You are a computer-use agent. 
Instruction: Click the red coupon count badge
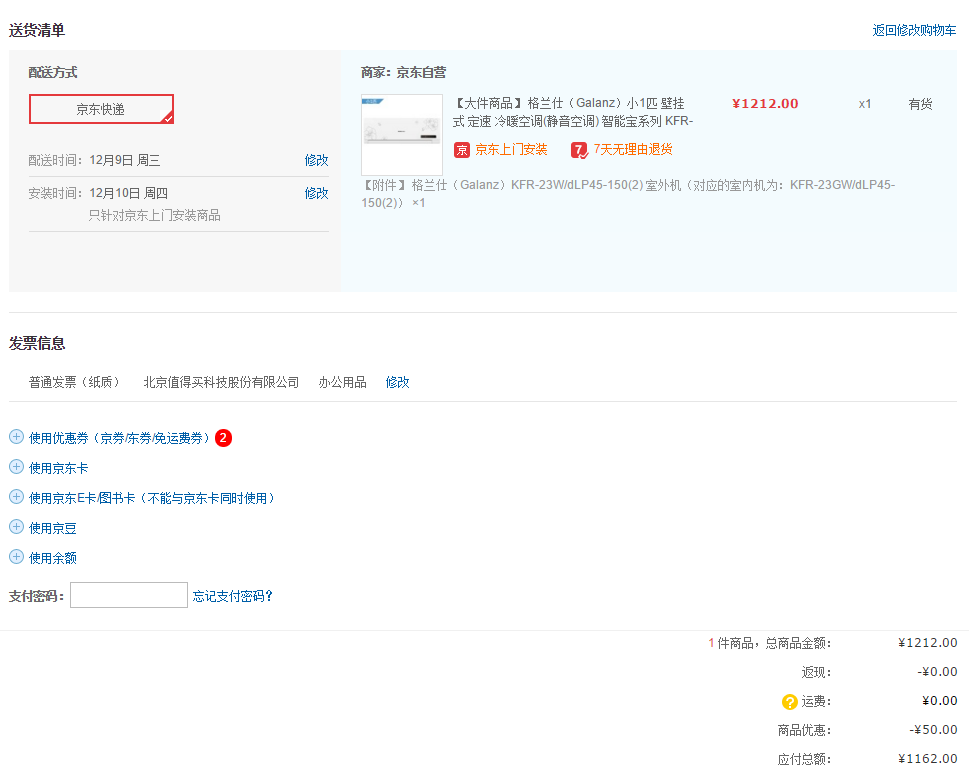[x=223, y=438]
